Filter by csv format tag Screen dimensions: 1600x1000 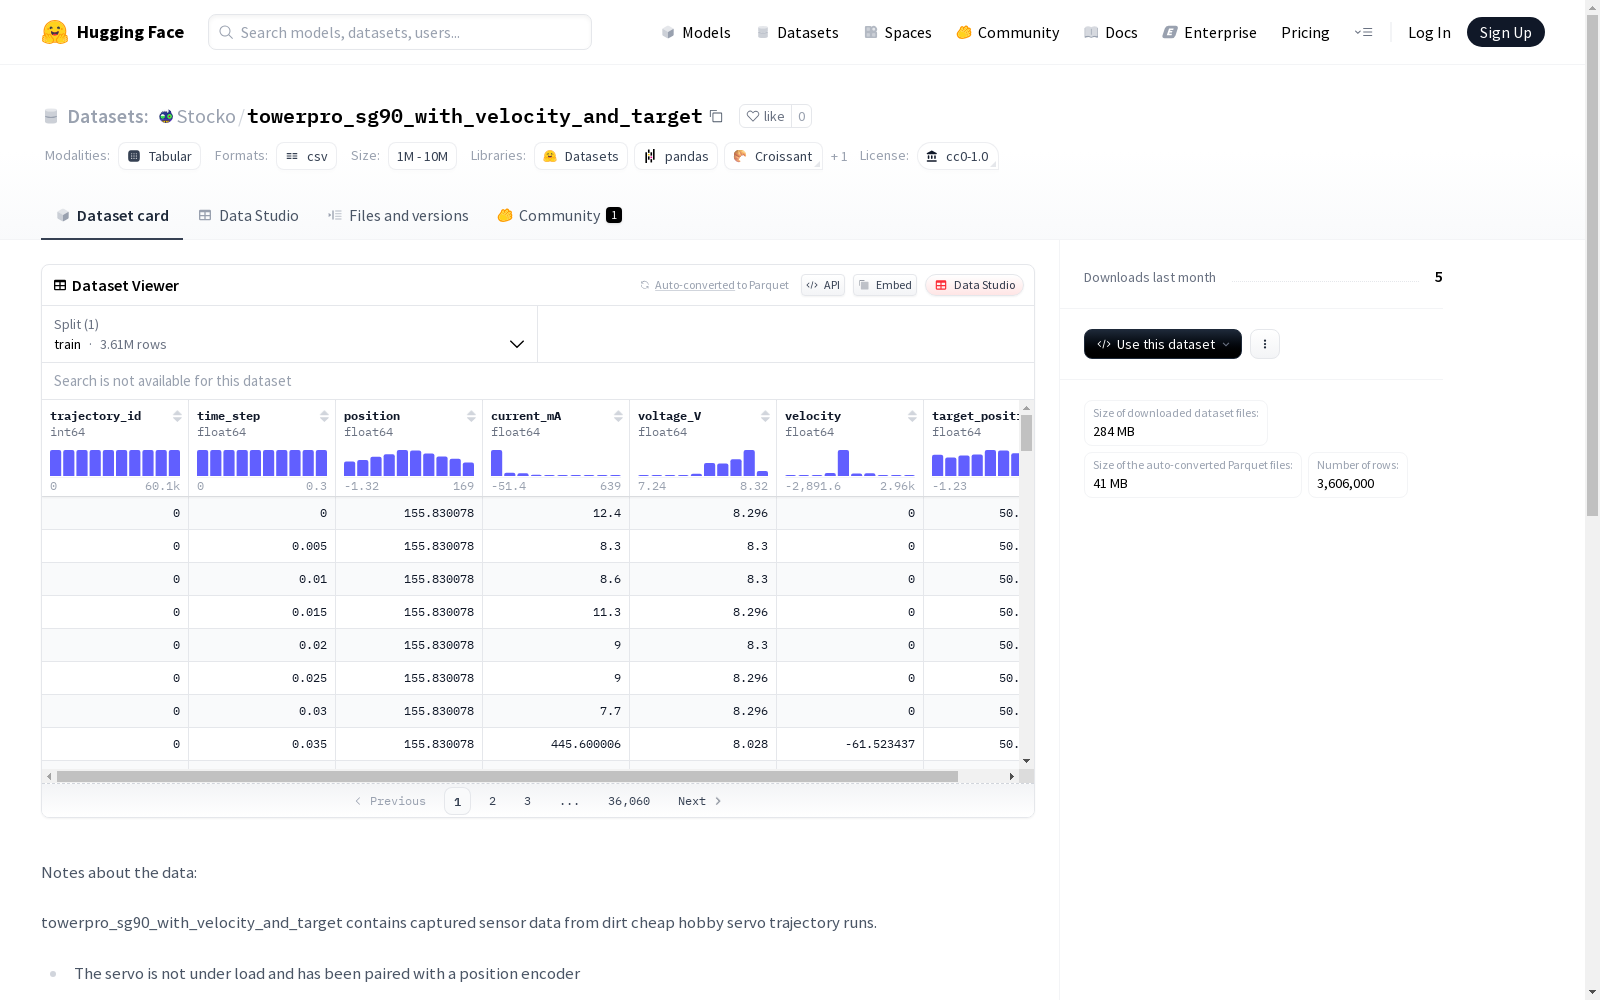coord(307,156)
